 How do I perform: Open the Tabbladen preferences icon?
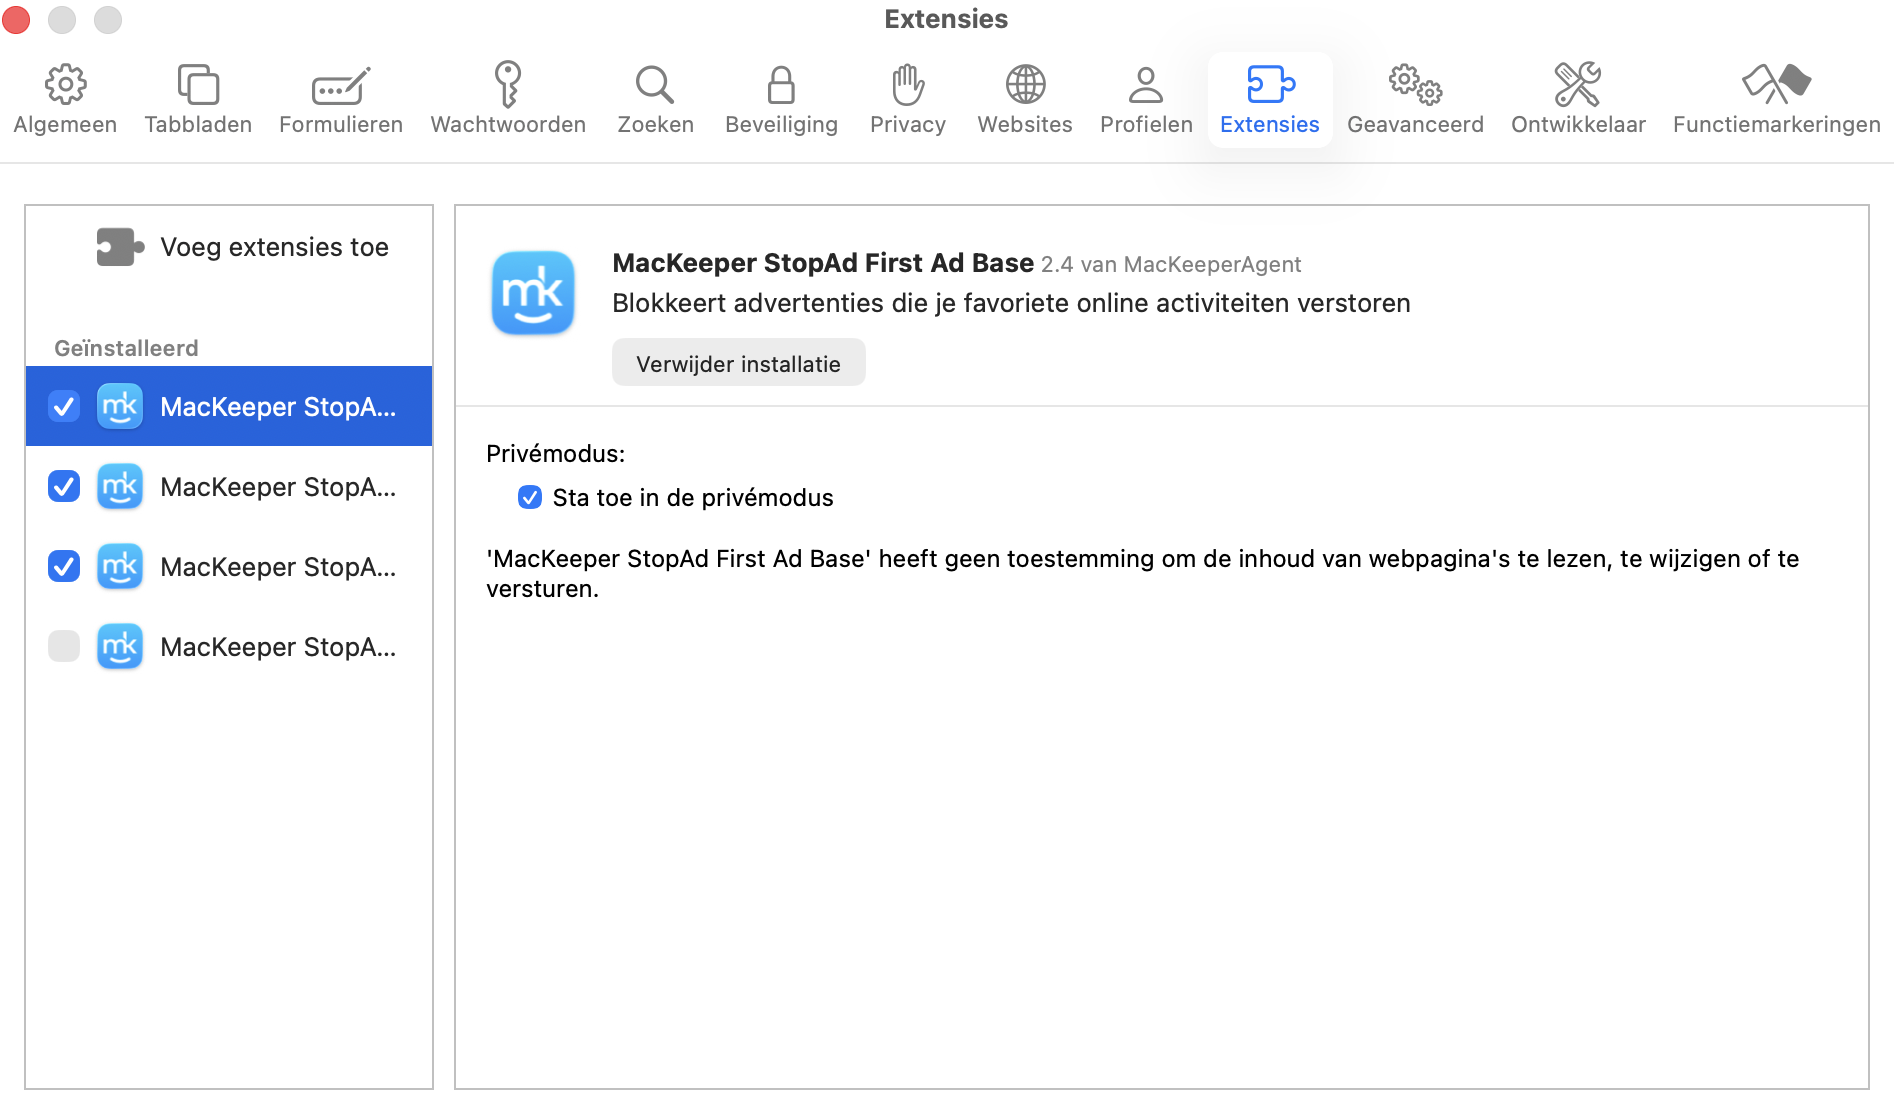197,85
